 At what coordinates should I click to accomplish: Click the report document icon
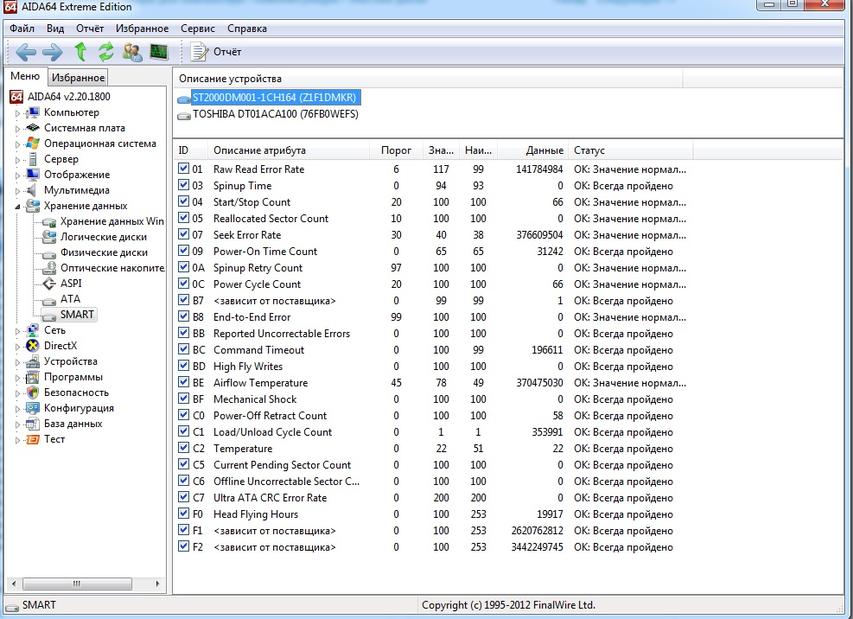pos(199,52)
